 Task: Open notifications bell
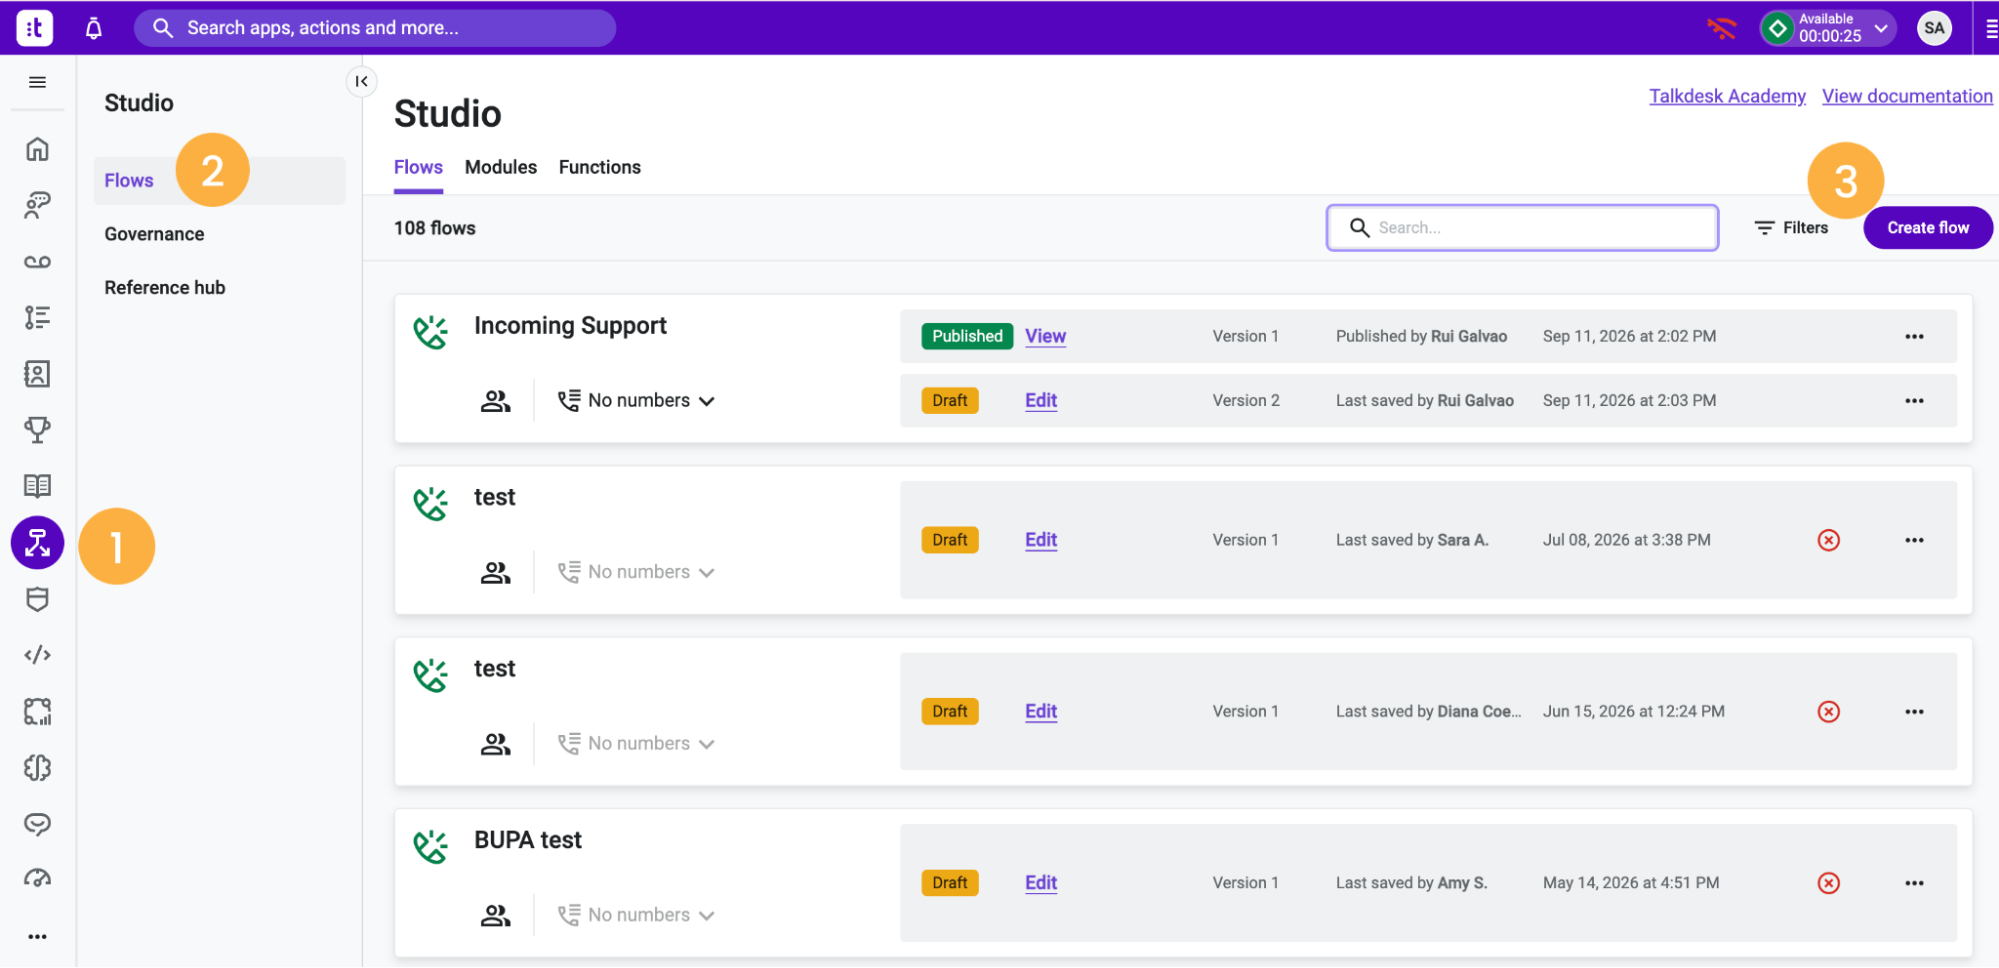(x=94, y=28)
